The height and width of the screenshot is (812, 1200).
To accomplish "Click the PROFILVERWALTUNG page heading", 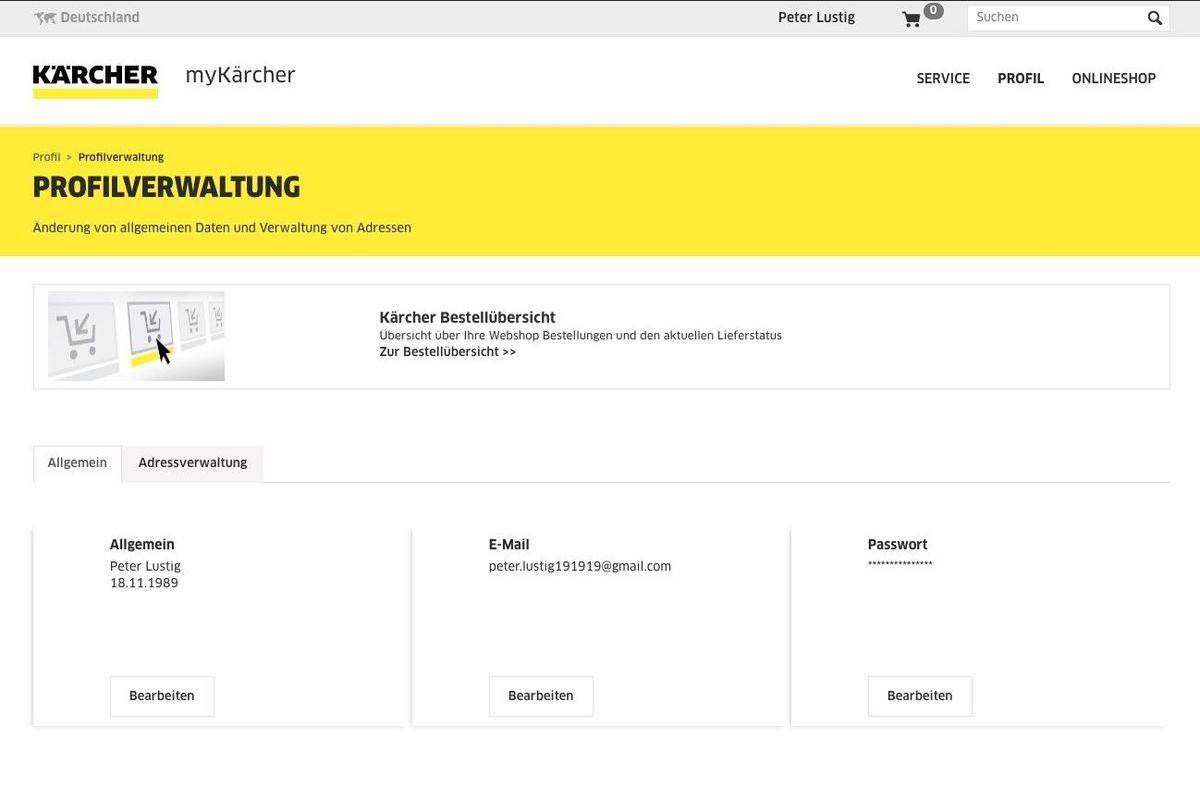I will click(x=166, y=188).
